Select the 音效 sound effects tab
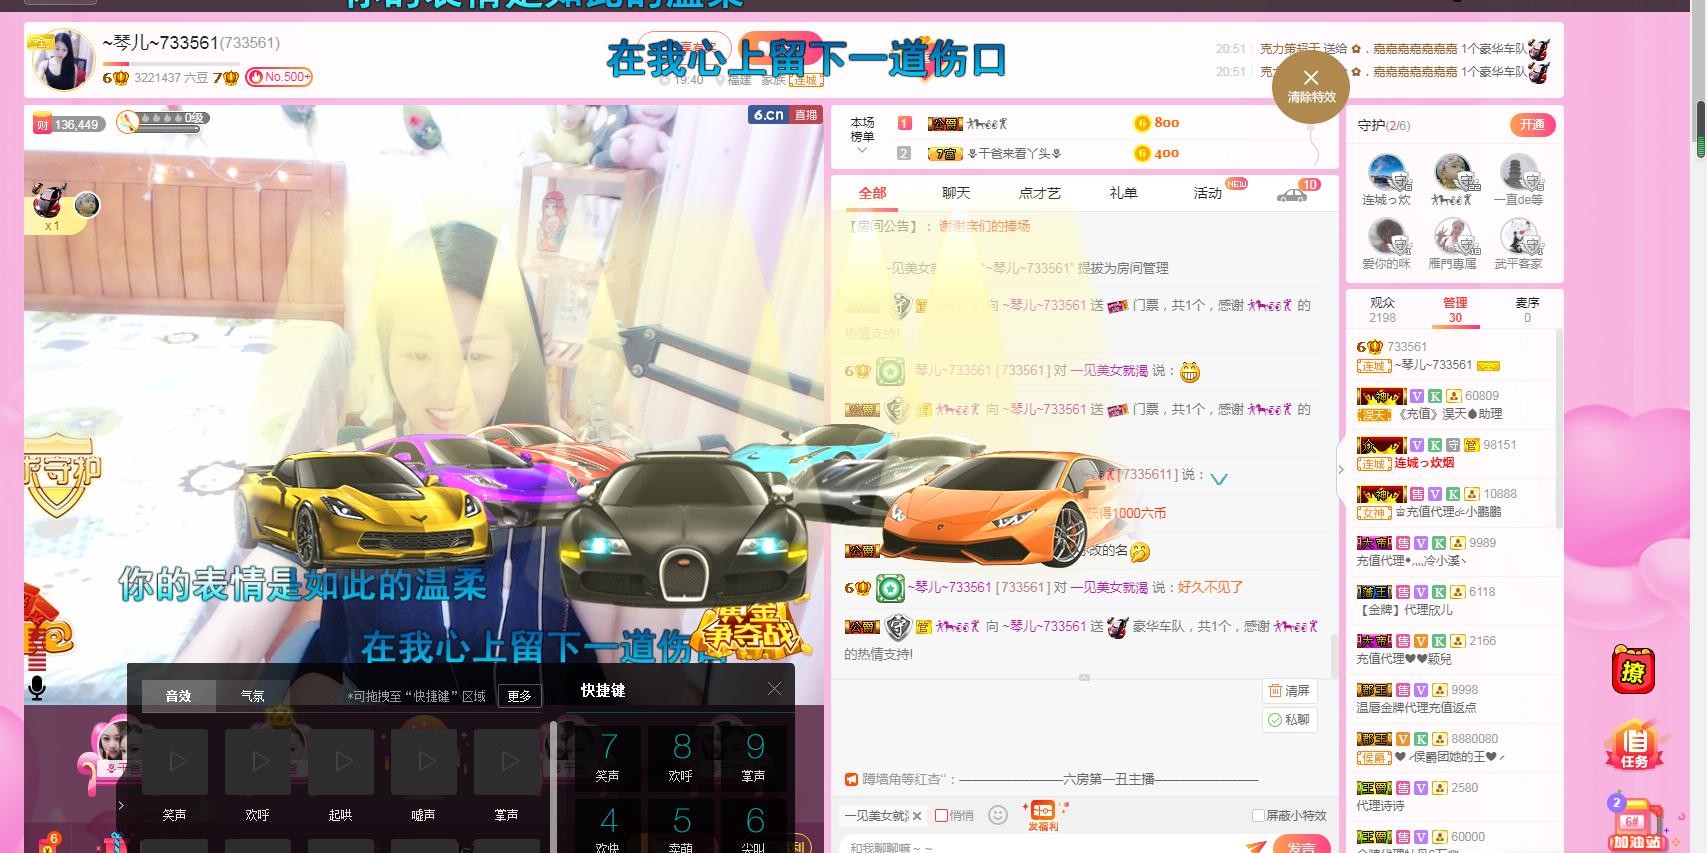Screen dimensions: 1707x853 [x=178, y=695]
